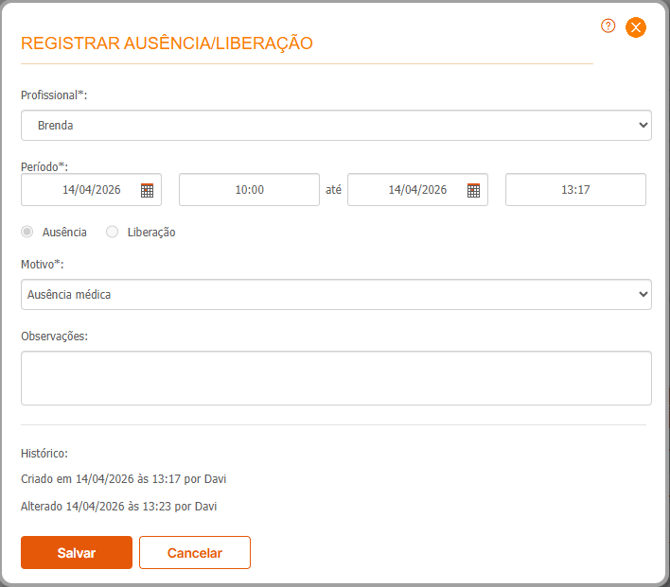Screen dimensions: 670x587
Task: Click the Observações label
Action: [x=54, y=336]
